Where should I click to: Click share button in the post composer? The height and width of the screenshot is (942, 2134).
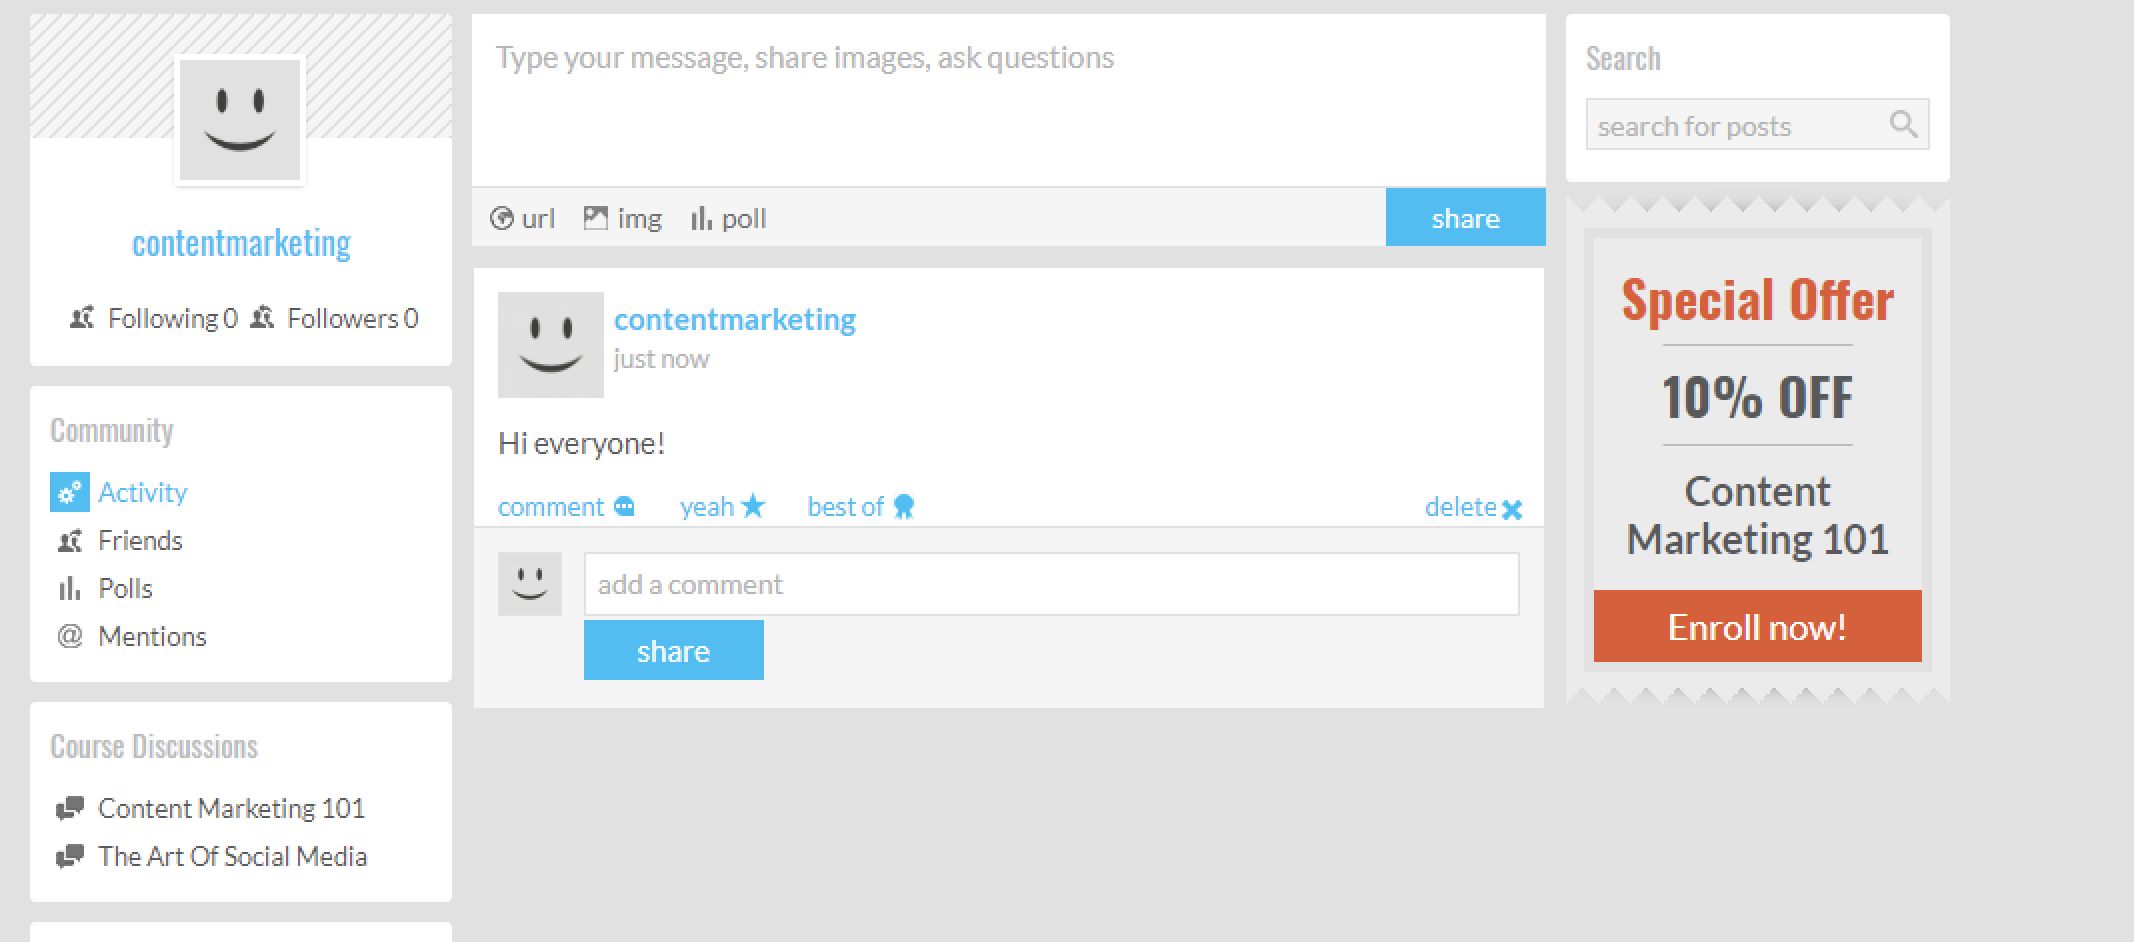pos(1465,218)
